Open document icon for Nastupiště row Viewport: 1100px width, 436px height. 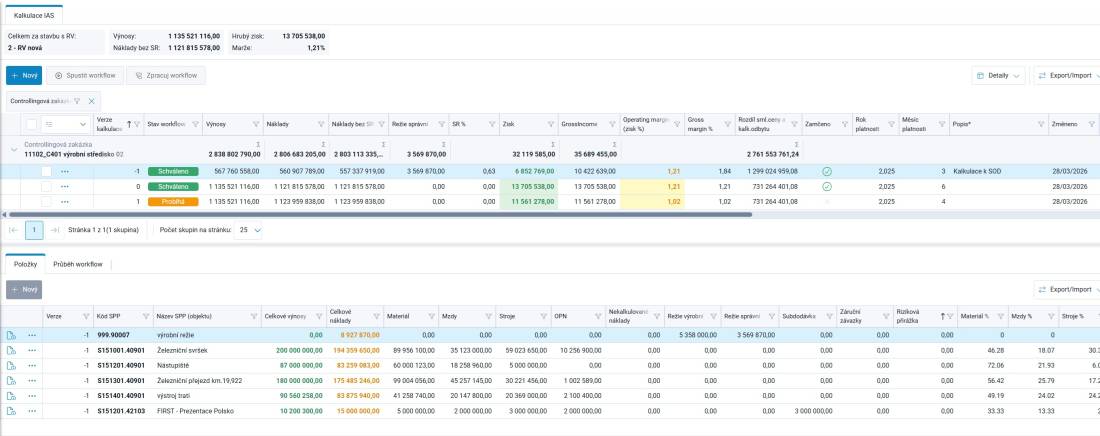(x=11, y=365)
